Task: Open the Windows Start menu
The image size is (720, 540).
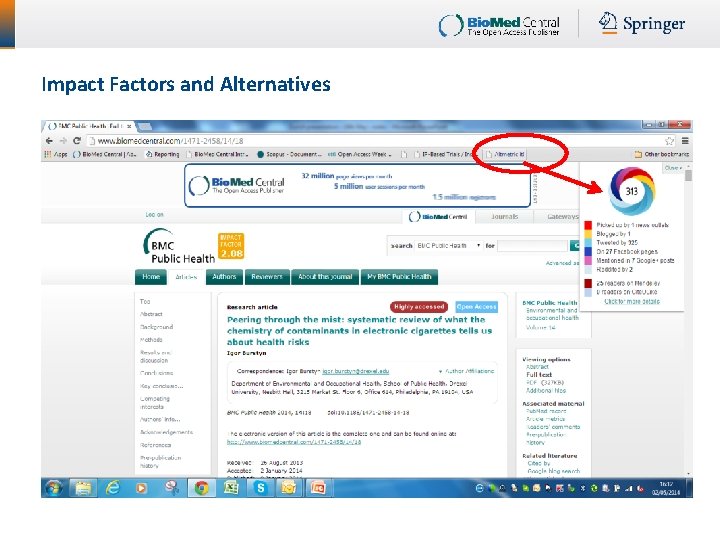Action: point(54,488)
